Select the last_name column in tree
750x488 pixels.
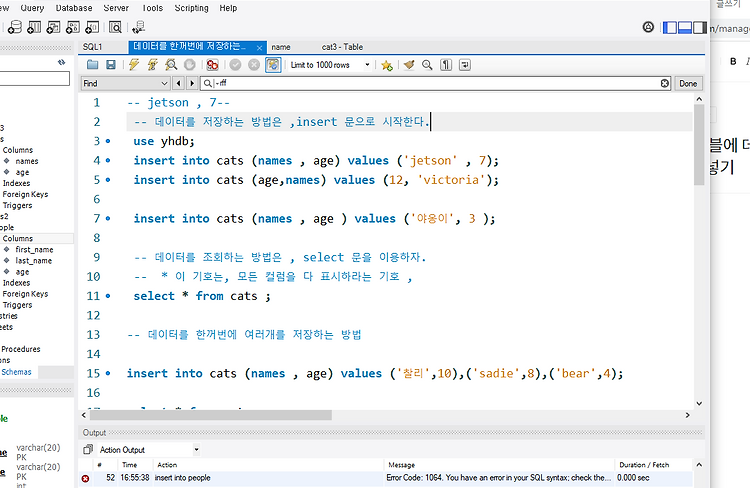tap(33, 260)
